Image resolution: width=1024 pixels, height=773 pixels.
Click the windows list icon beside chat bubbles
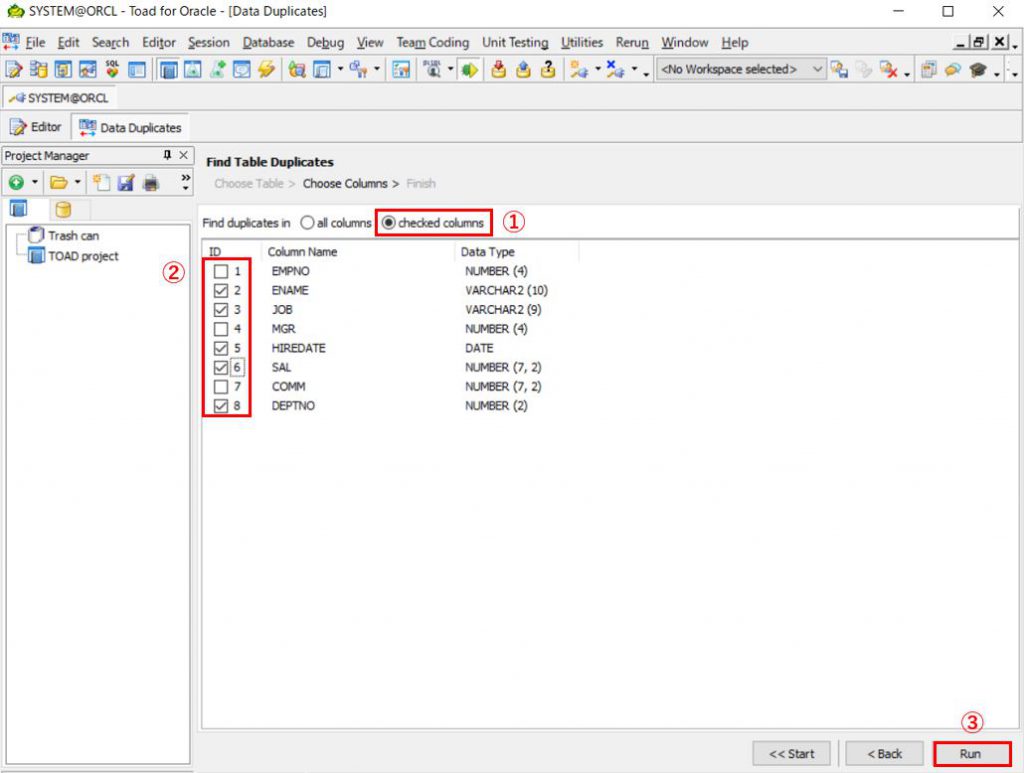click(x=928, y=69)
